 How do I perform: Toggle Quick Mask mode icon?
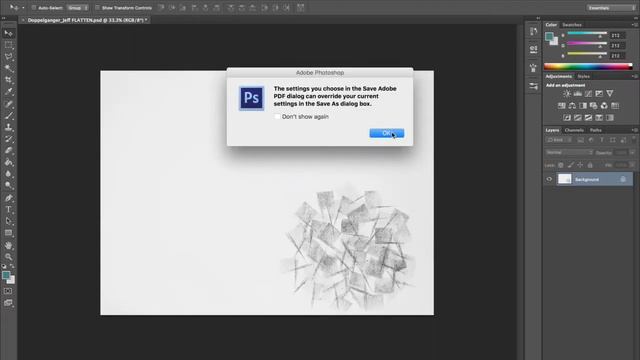pyautogui.click(x=8, y=291)
